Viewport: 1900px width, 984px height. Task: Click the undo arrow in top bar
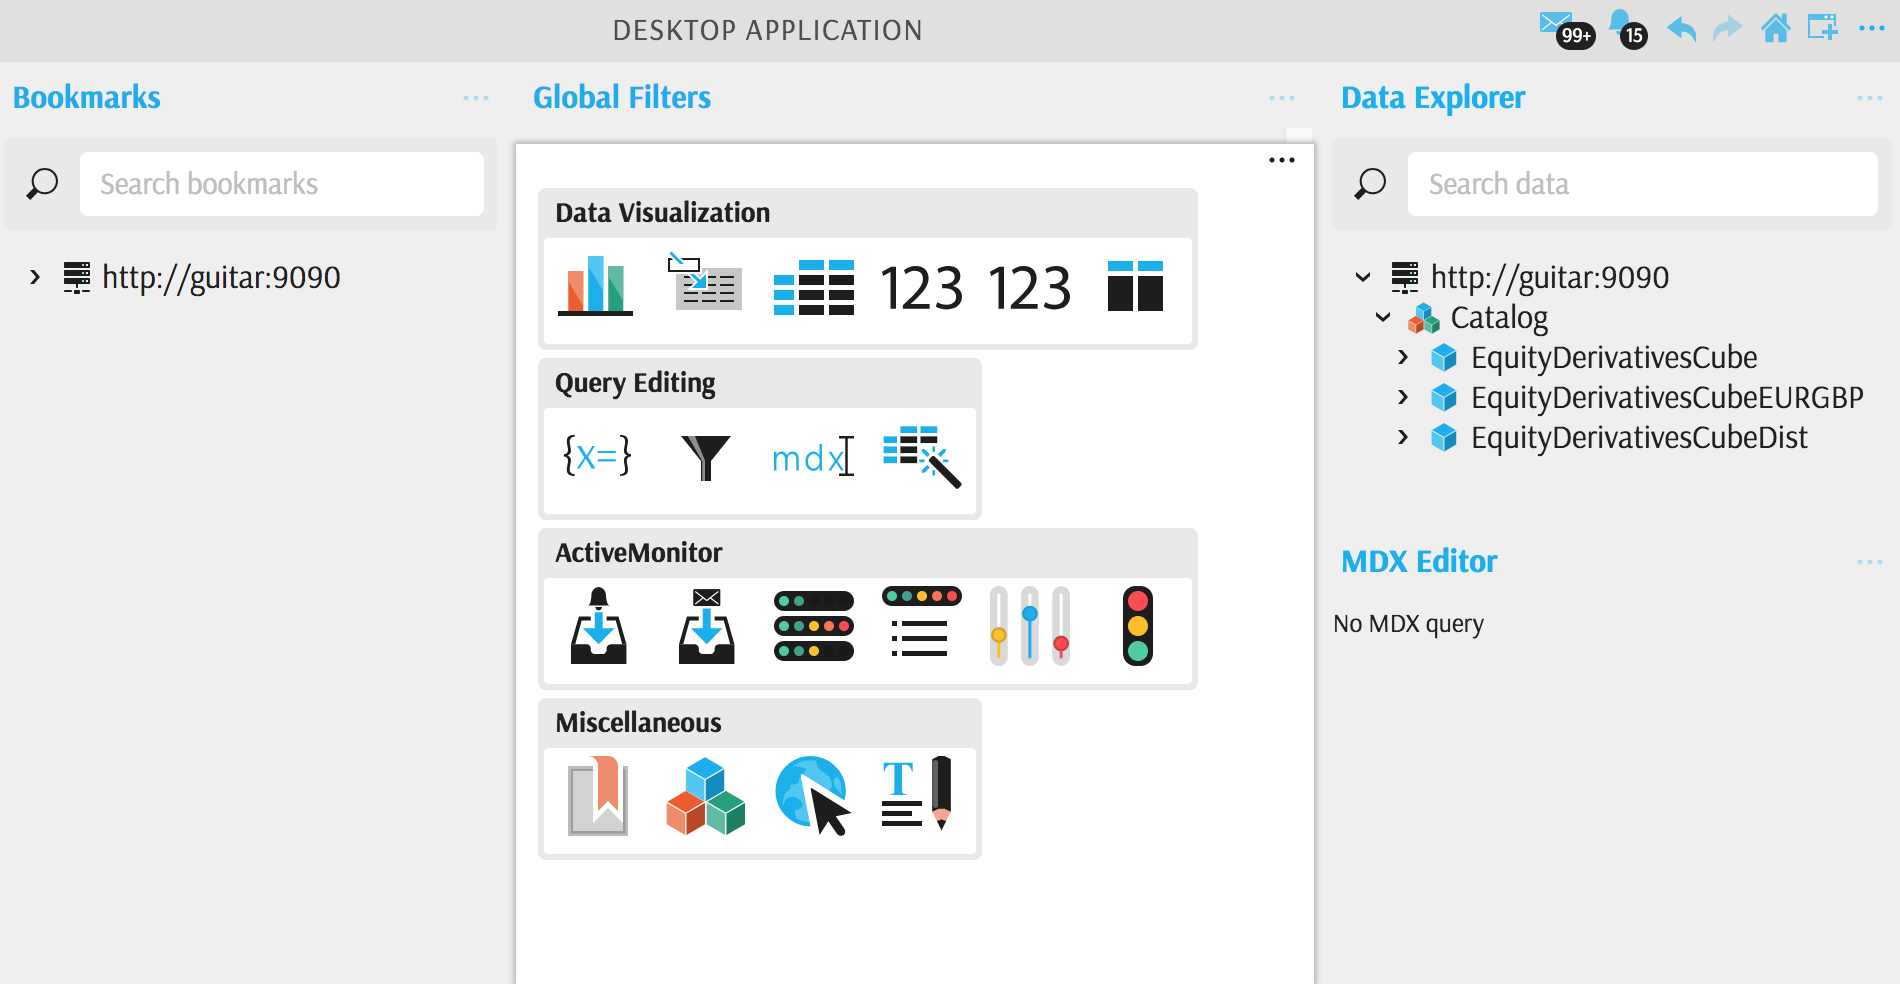click(1682, 29)
